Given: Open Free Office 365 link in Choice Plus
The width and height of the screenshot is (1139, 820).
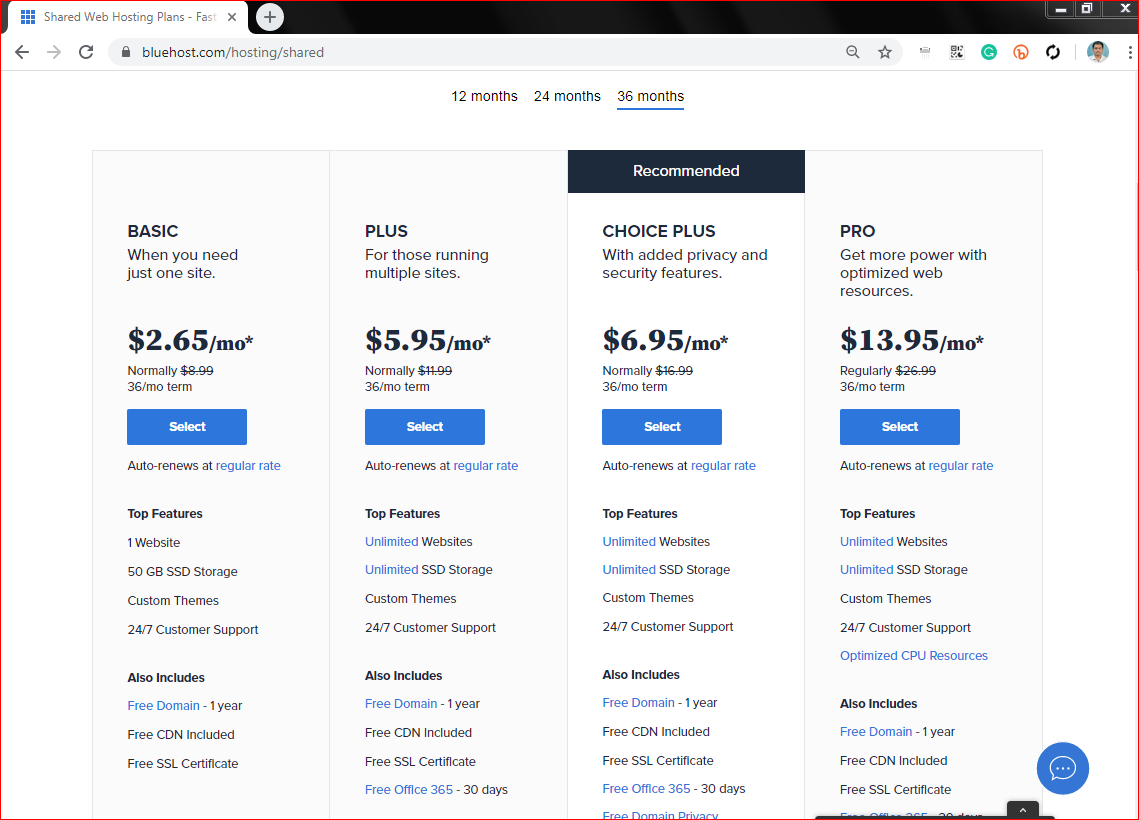Looking at the screenshot, I should 646,788.
